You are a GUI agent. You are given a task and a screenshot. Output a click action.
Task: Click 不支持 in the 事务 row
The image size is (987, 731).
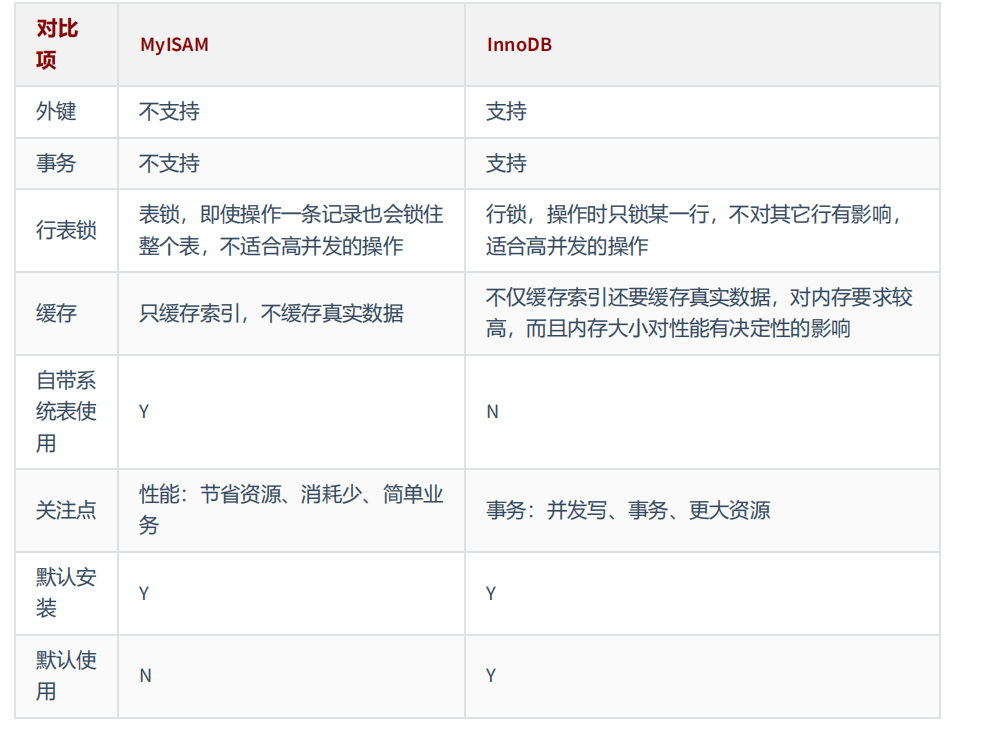(169, 163)
